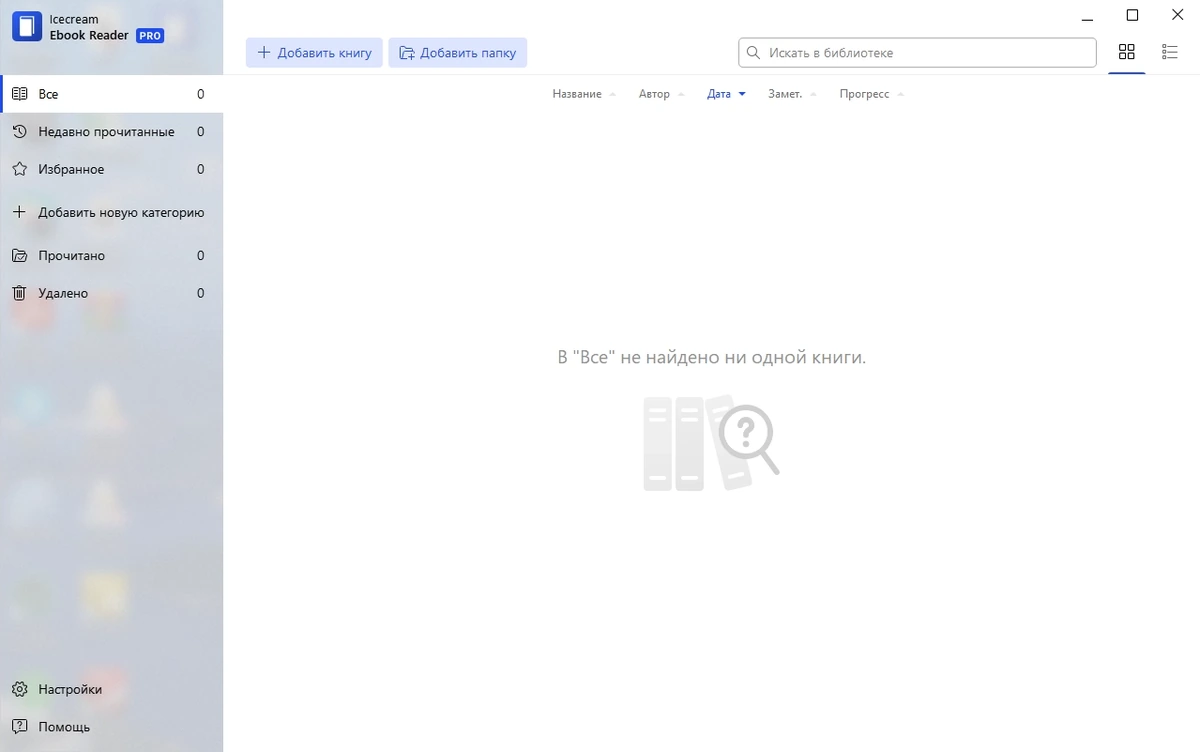Open the Избранное category
Image resolution: width=1200 pixels, height=752 pixels.
(x=112, y=170)
